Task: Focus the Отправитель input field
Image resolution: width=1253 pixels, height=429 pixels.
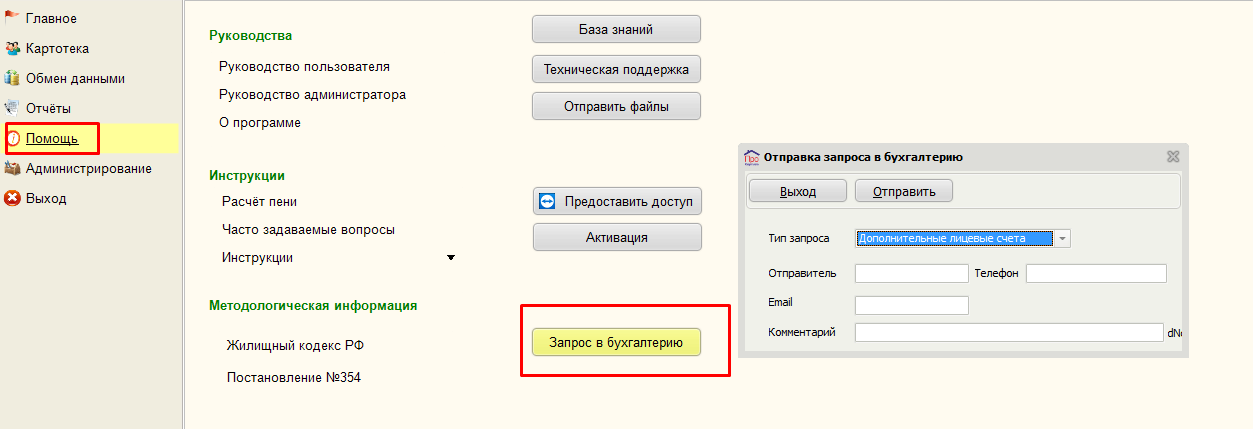Action: (x=912, y=273)
